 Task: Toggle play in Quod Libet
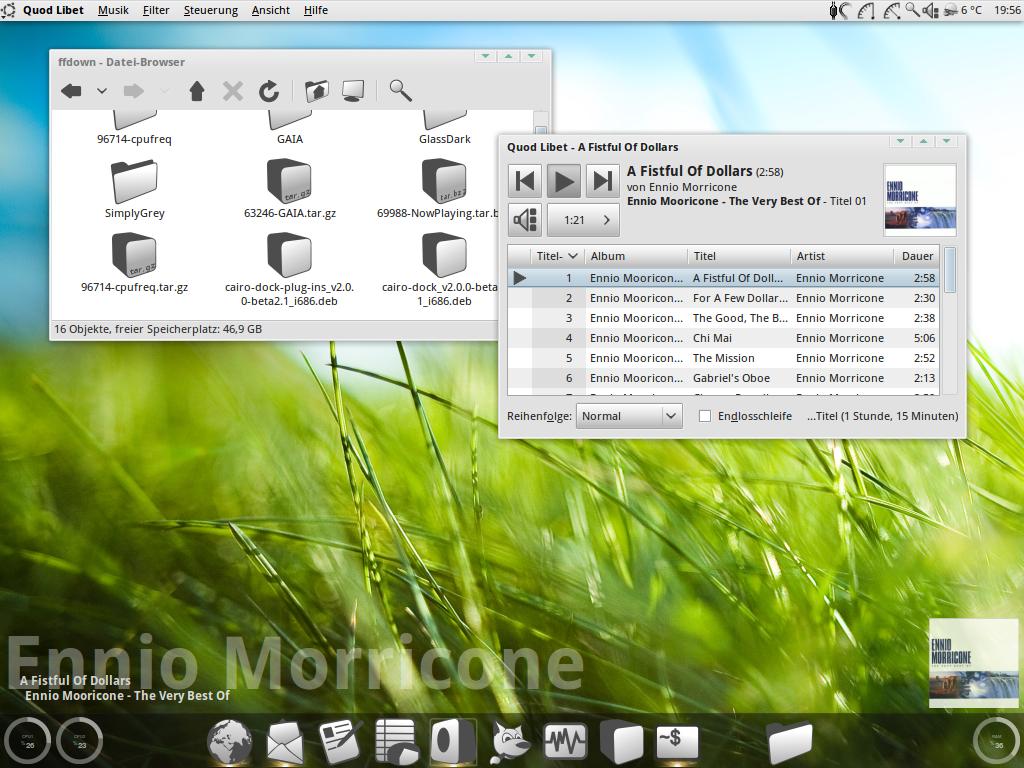tap(564, 181)
